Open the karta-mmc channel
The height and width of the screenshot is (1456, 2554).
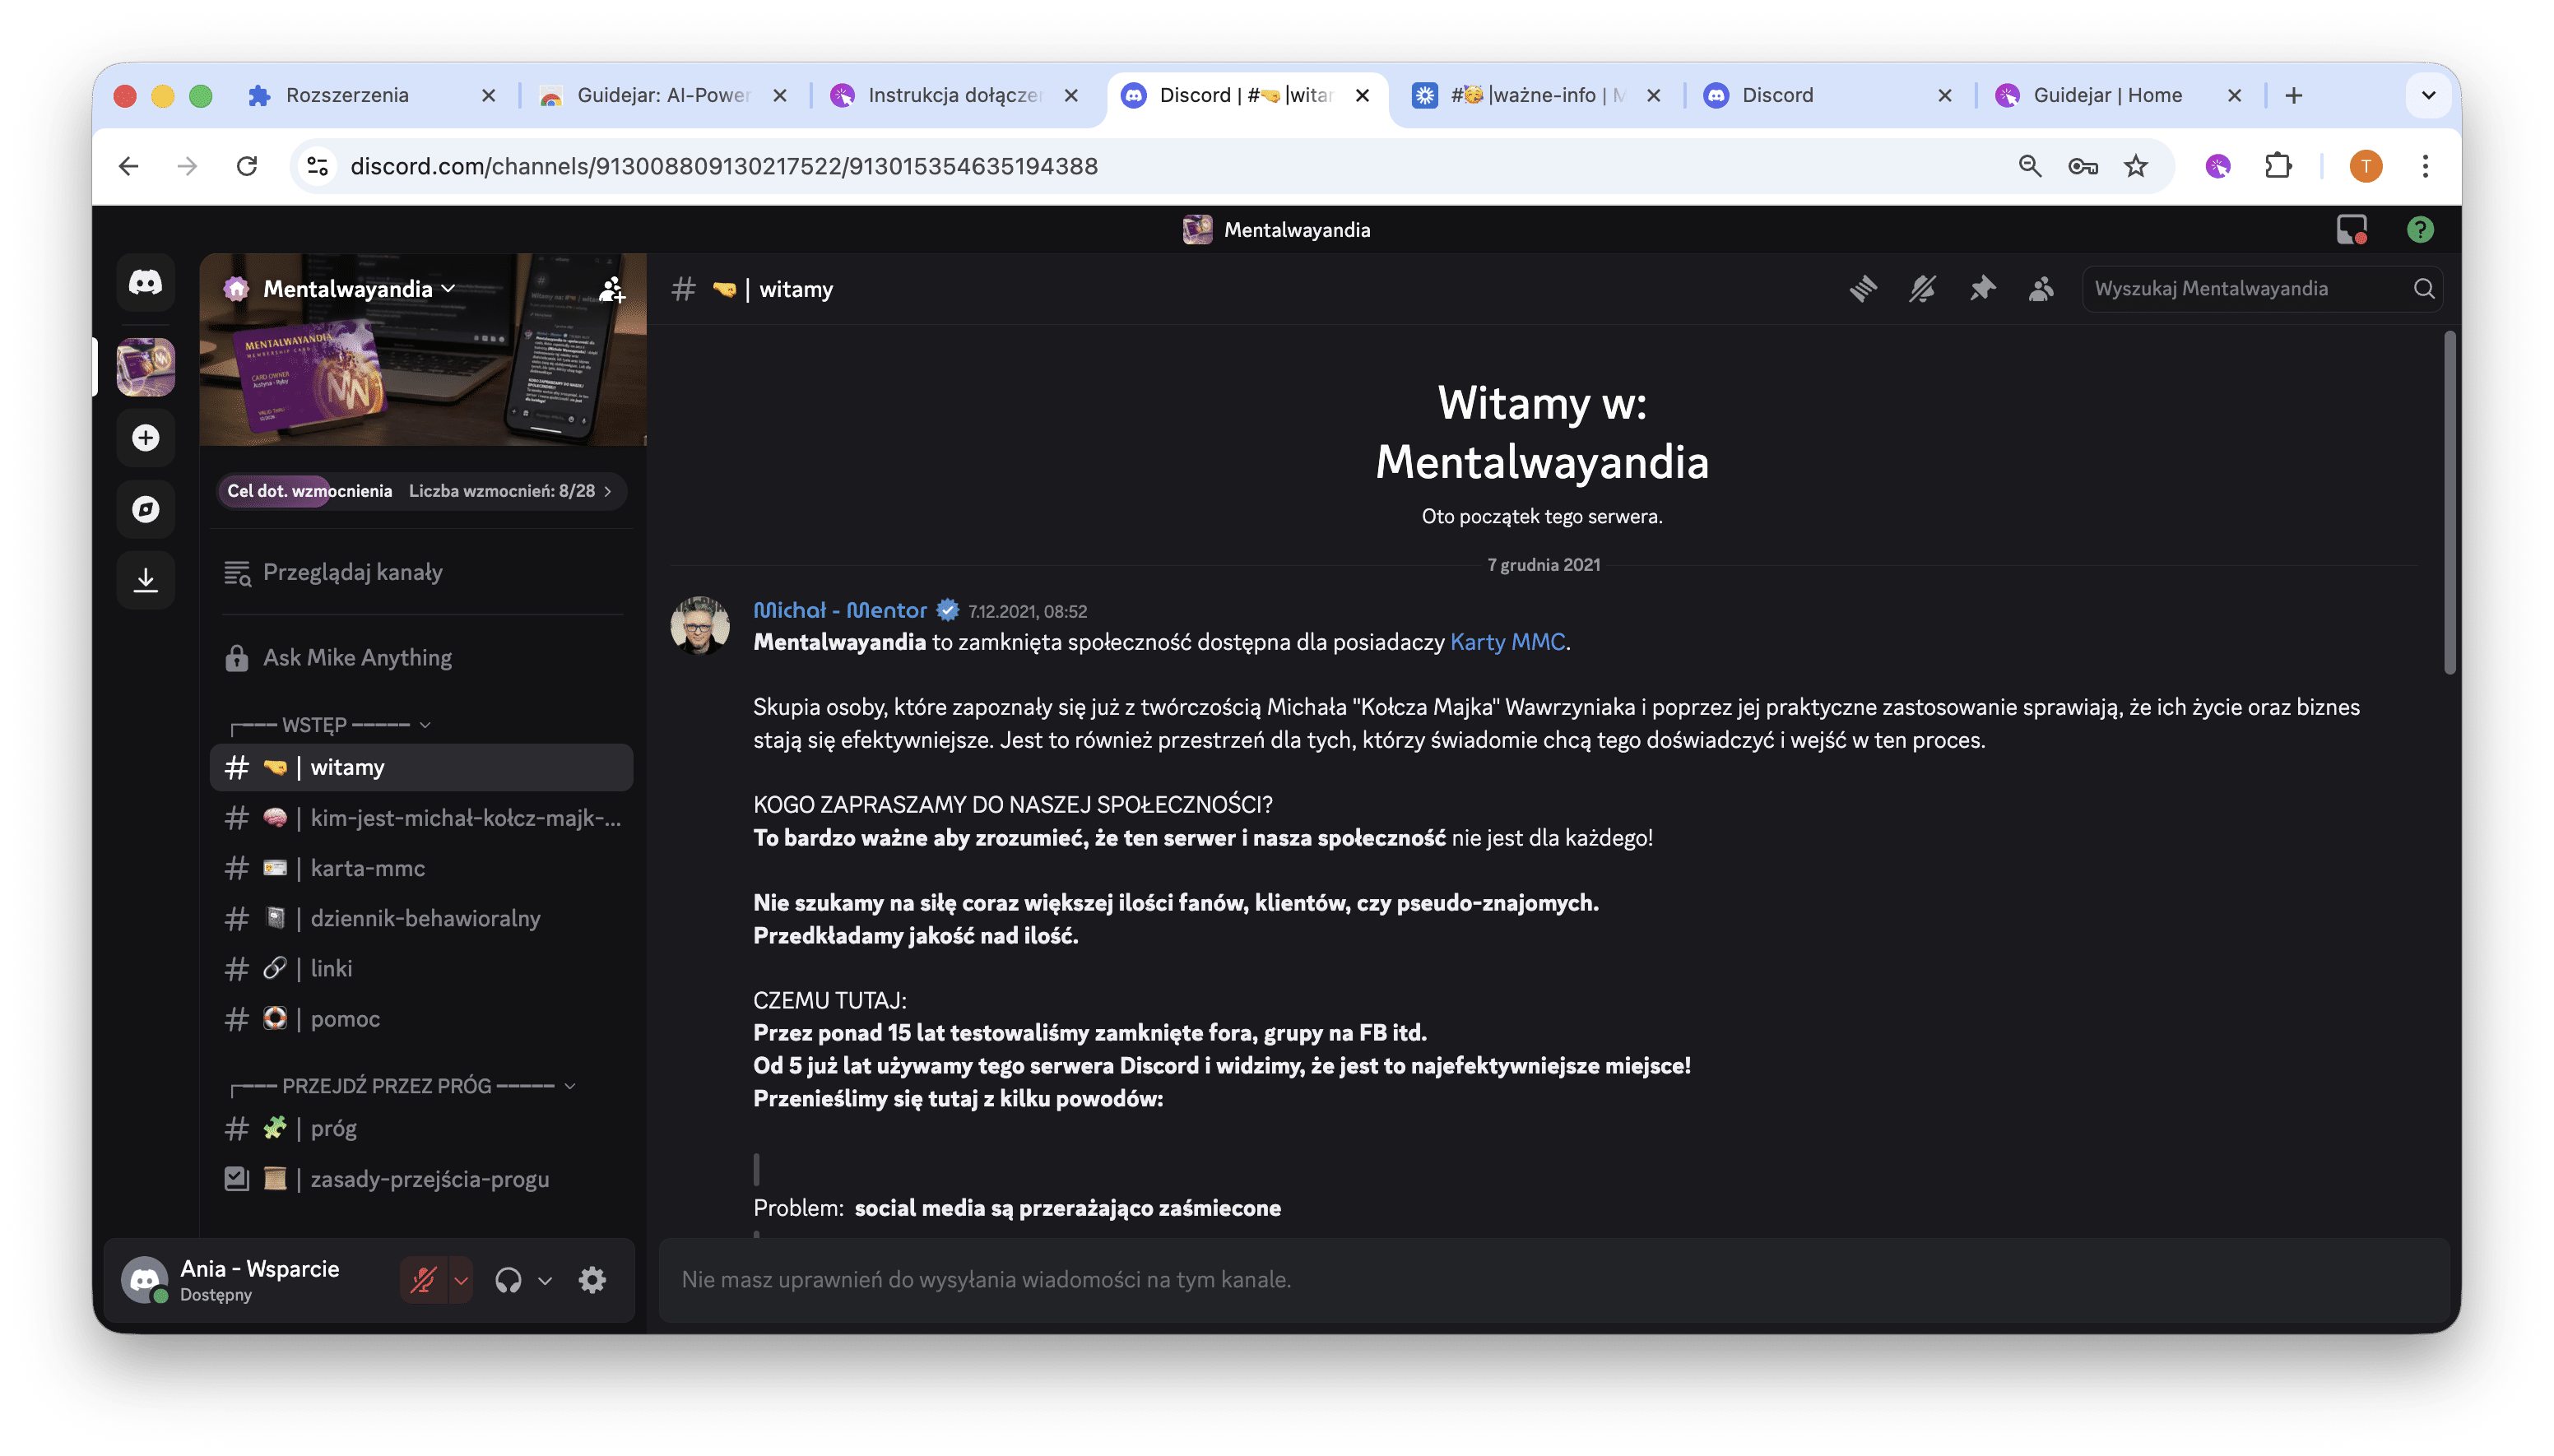(x=421, y=868)
